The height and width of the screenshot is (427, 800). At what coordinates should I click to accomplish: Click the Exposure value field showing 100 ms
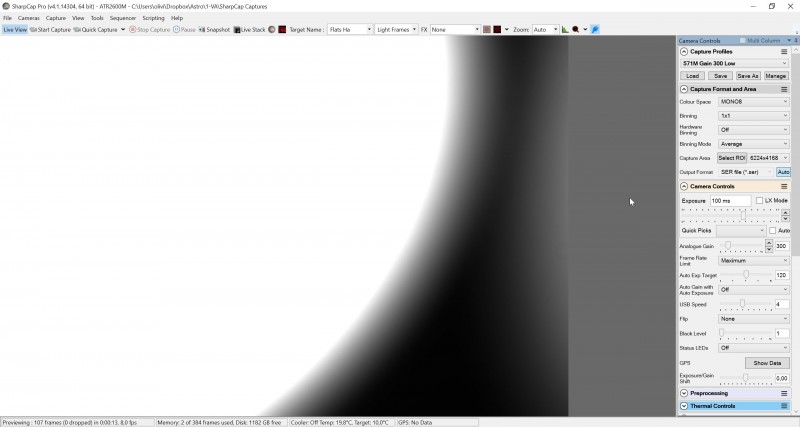tap(730, 200)
